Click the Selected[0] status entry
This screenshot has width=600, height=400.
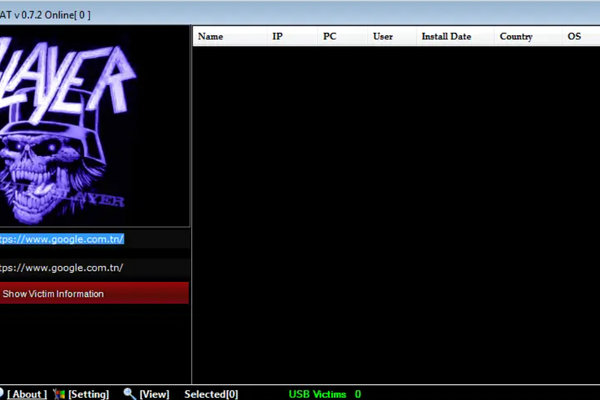point(211,394)
